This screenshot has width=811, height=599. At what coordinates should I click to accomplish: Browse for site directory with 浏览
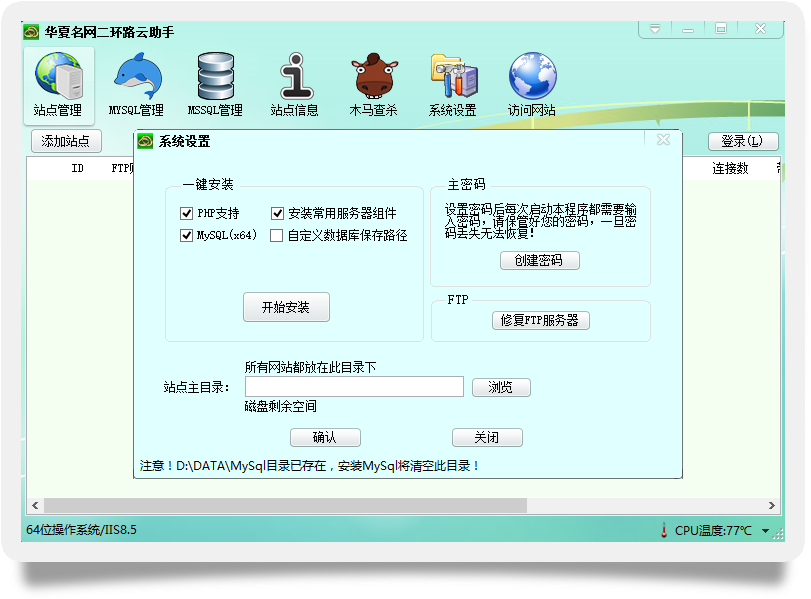coord(501,387)
